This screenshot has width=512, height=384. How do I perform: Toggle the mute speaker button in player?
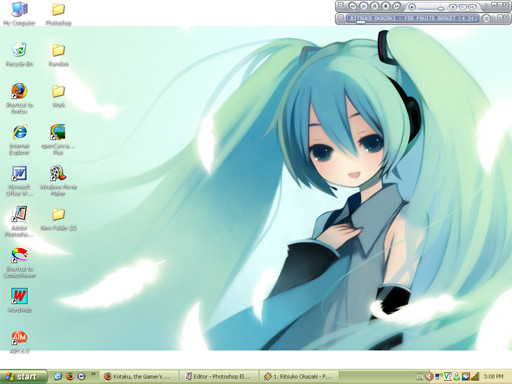click(412, 6)
